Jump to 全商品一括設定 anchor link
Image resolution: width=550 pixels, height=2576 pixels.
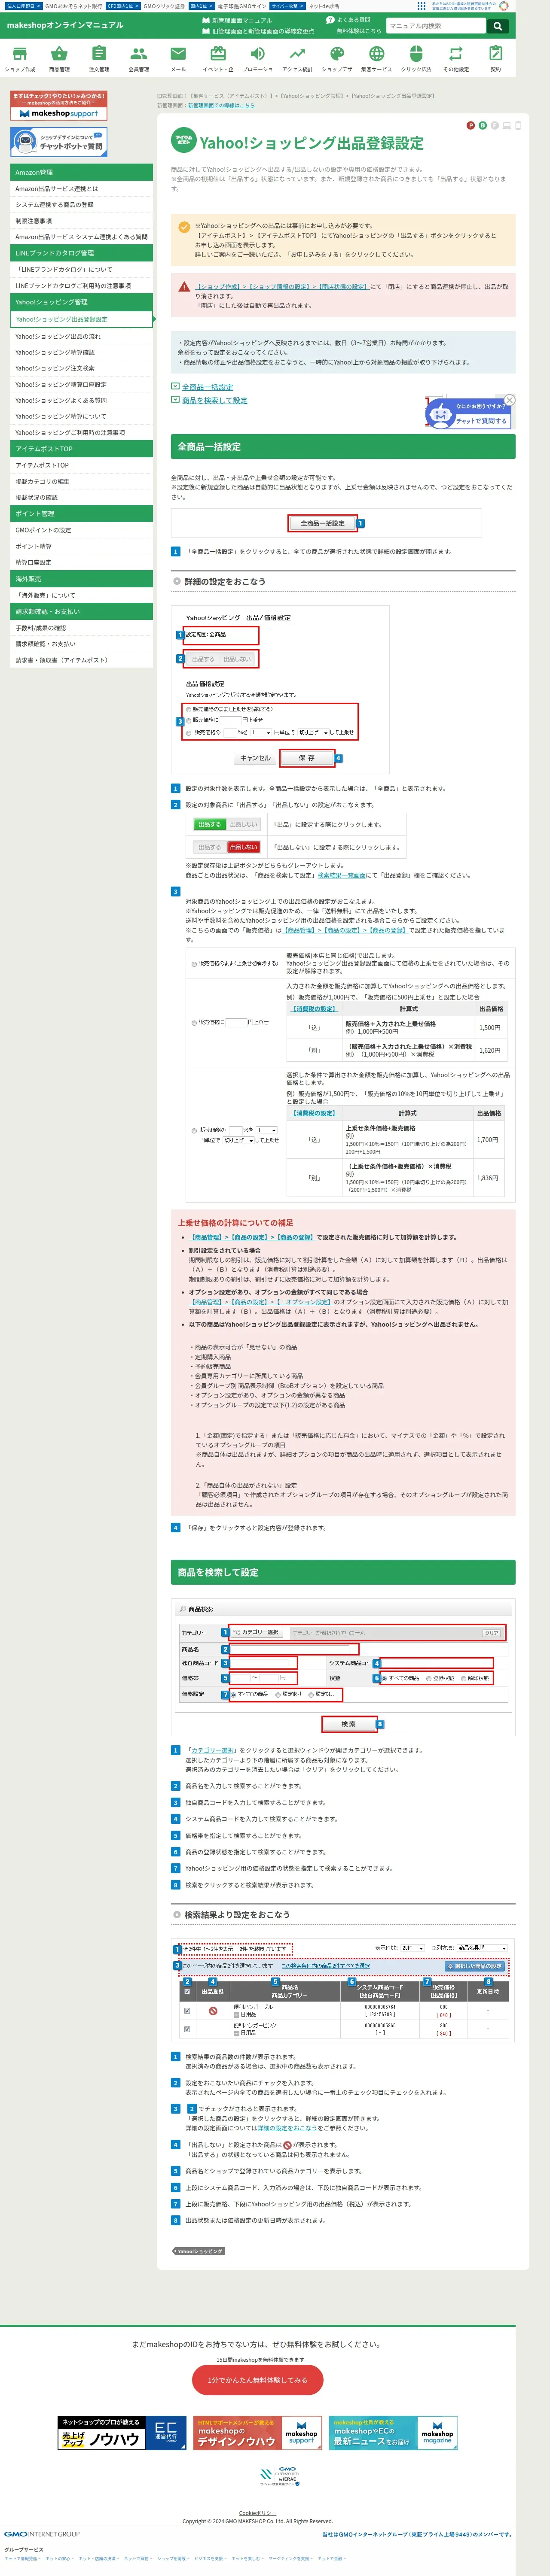pos(207,387)
